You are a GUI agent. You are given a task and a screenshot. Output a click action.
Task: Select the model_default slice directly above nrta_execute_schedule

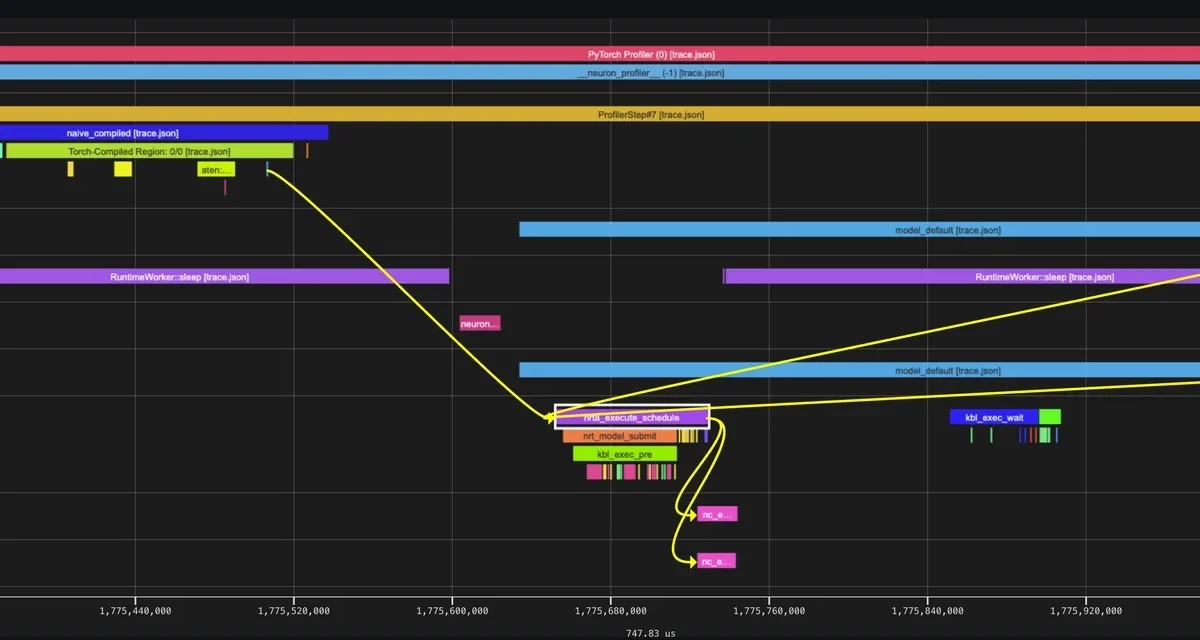[x=860, y=370]
